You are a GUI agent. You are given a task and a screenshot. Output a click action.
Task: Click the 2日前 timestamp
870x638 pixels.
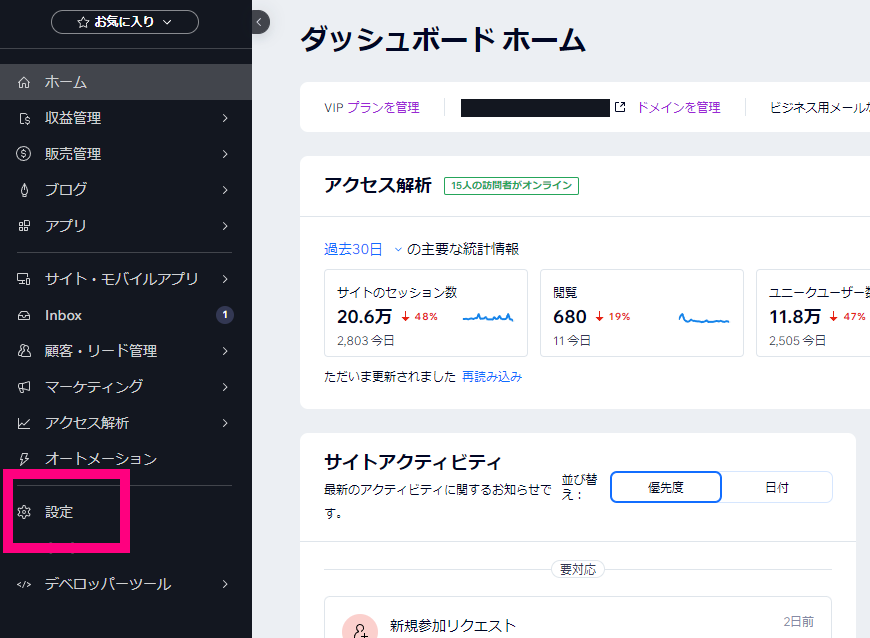click(x=798, y=622)
